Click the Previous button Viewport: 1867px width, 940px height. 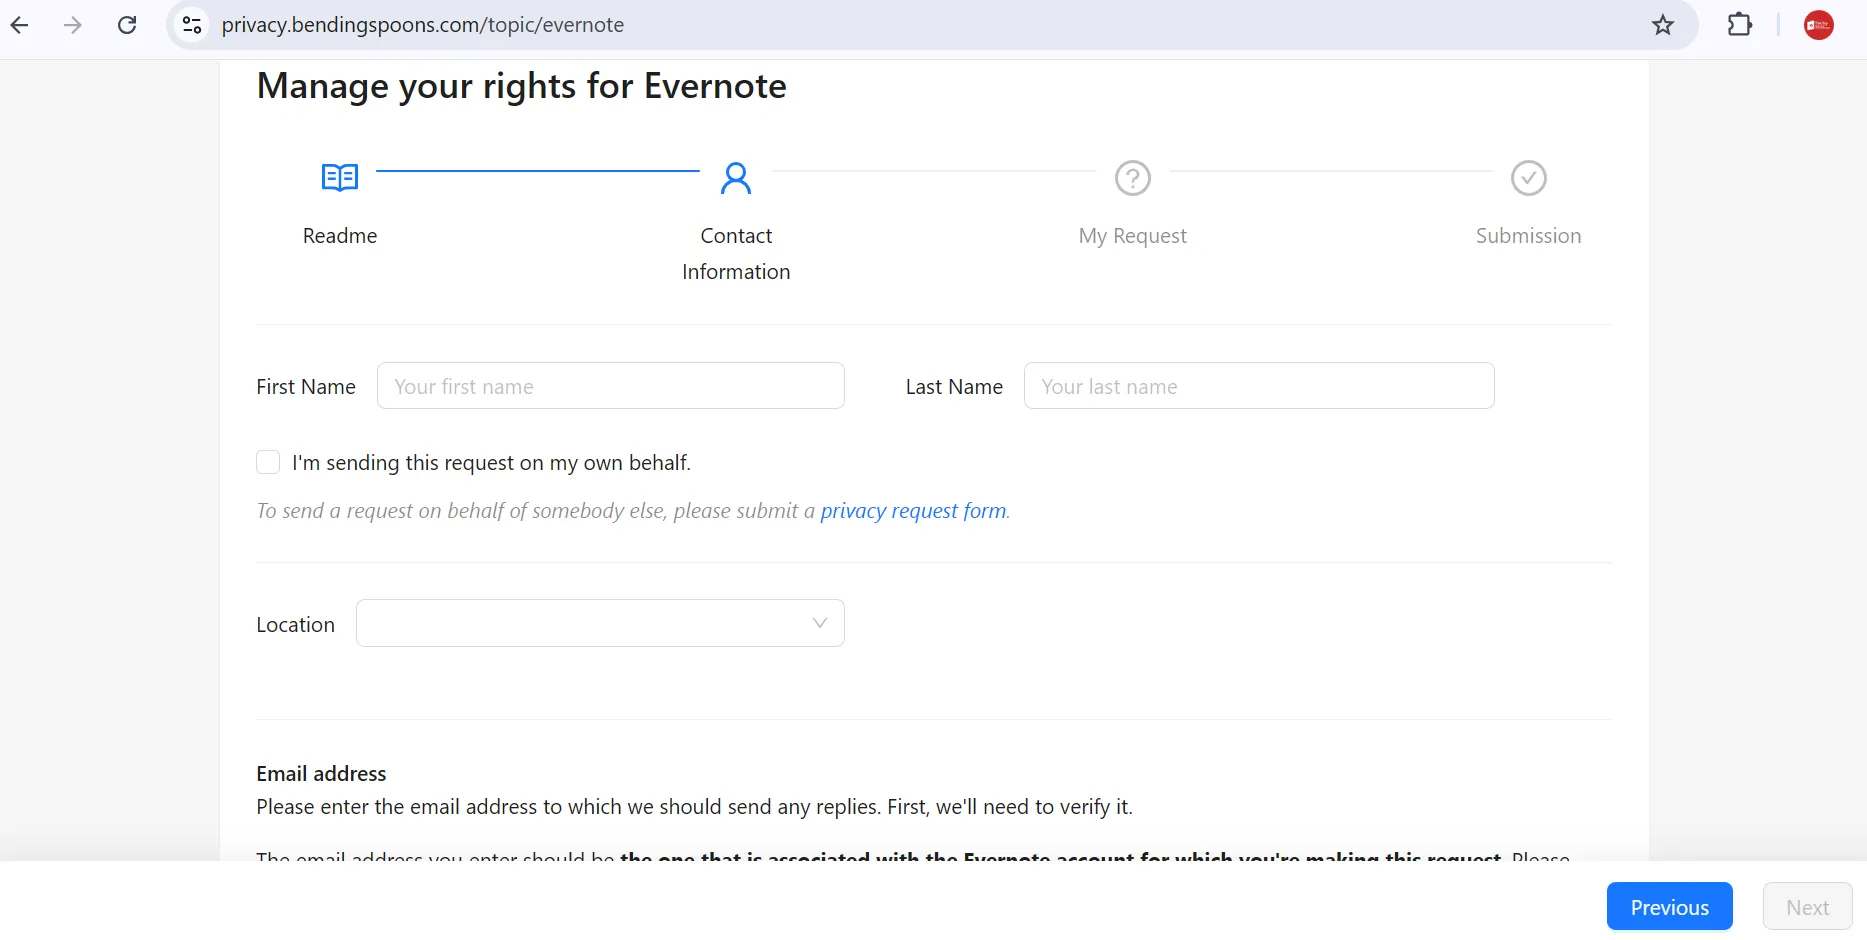click(x=1668, y=906)
